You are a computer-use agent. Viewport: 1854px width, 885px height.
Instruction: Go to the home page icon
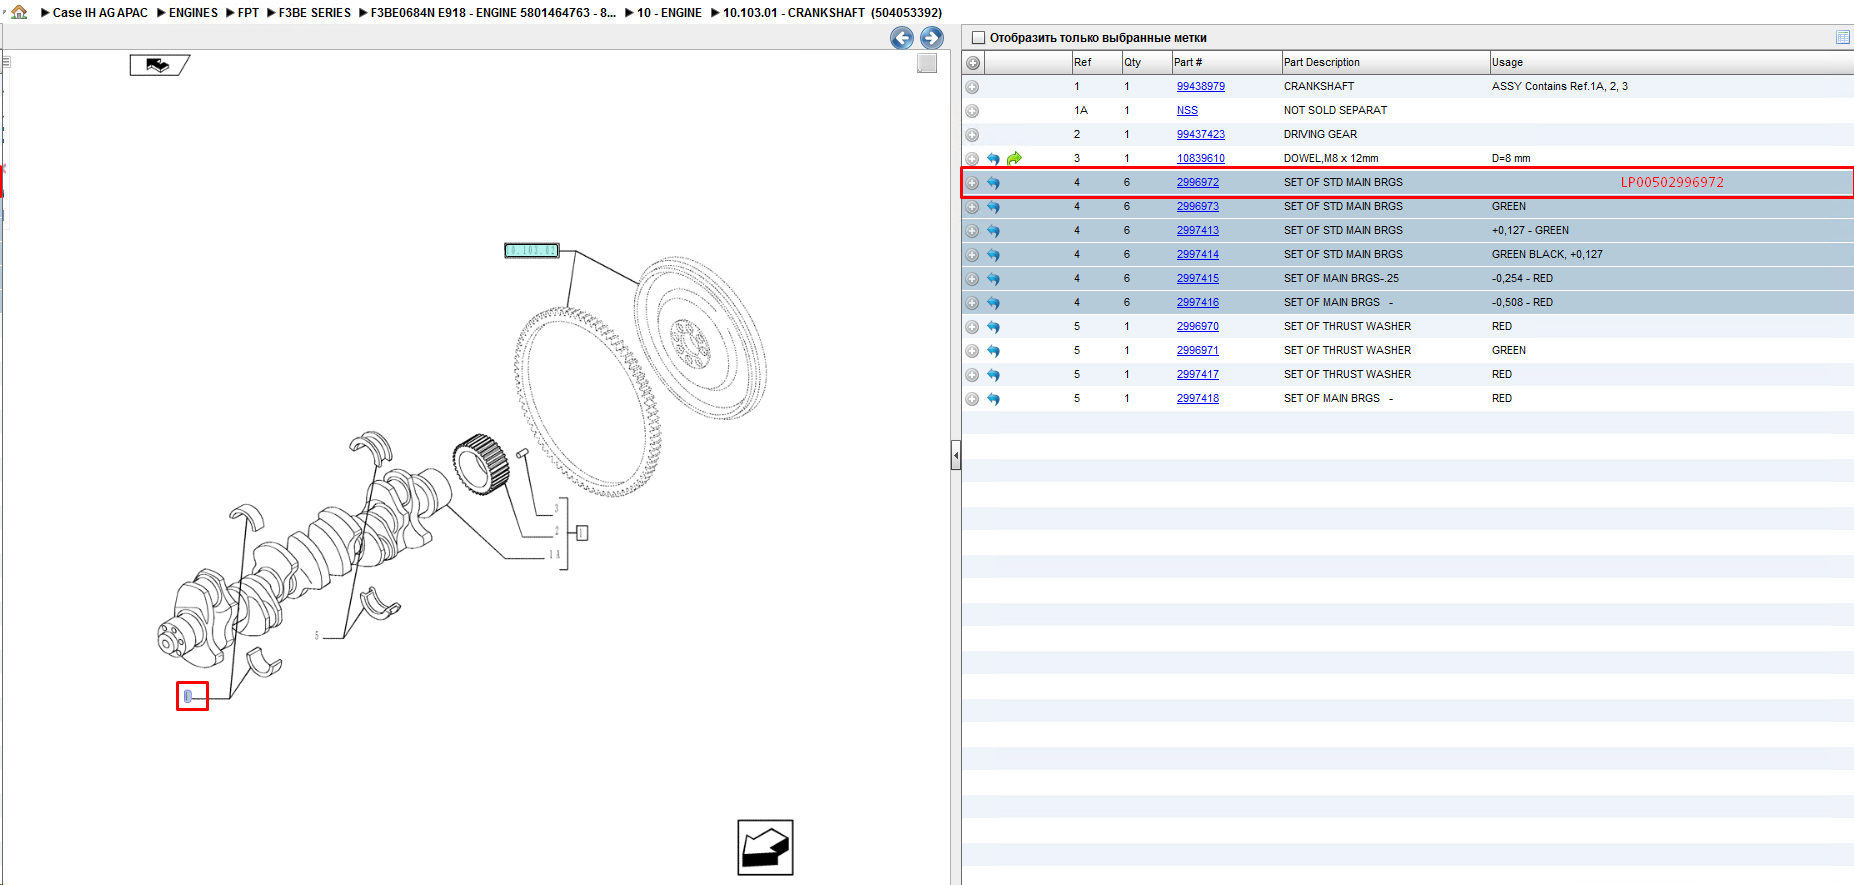[19, 12]
